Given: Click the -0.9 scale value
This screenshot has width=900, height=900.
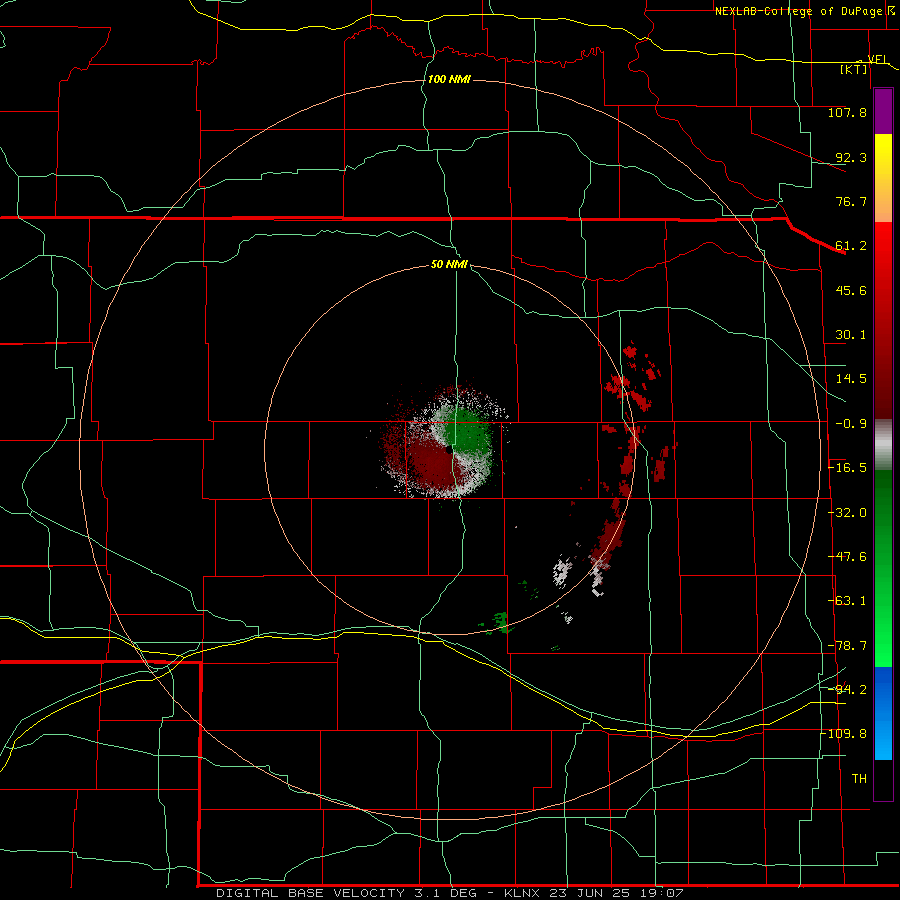Looking at the screenshot, I should point(851,424).
